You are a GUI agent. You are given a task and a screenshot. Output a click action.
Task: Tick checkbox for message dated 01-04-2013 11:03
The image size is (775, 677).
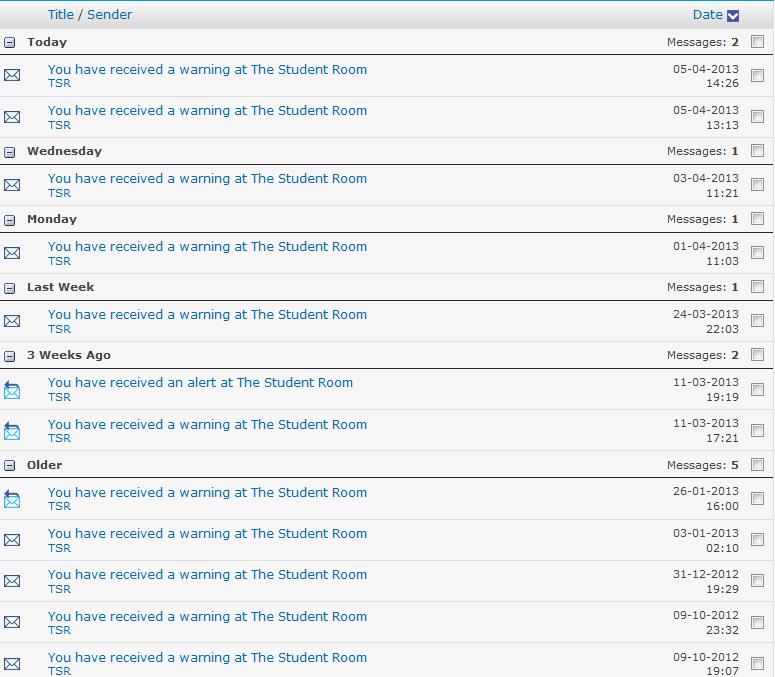tap(757, 253)
